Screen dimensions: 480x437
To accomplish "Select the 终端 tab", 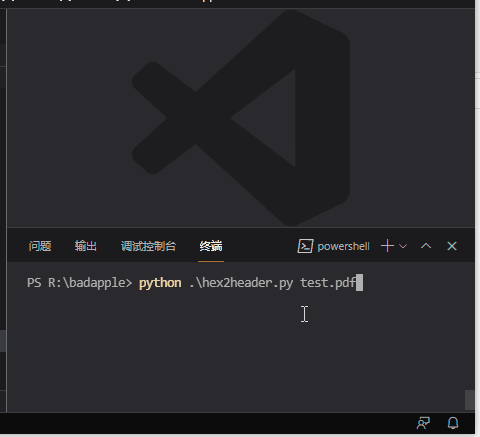I will click(x=211, y=246).
